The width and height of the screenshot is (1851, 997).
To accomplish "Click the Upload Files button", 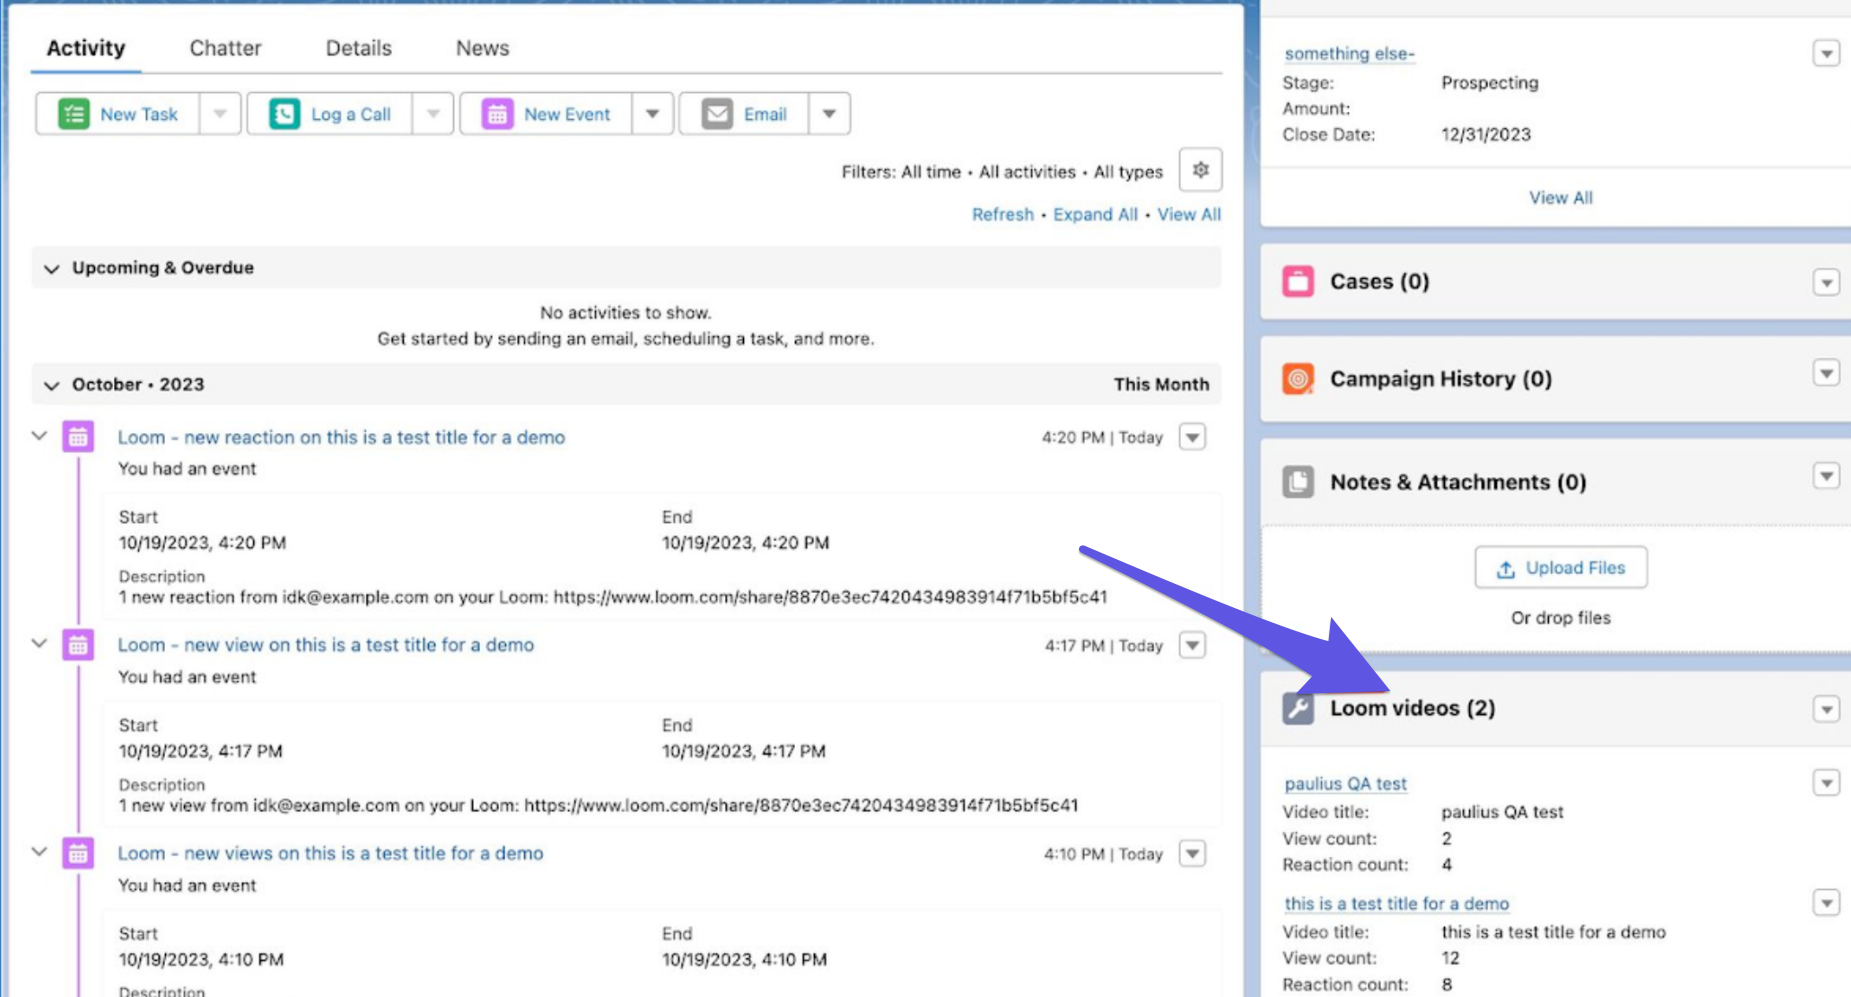I will [x=1560, y=568].
